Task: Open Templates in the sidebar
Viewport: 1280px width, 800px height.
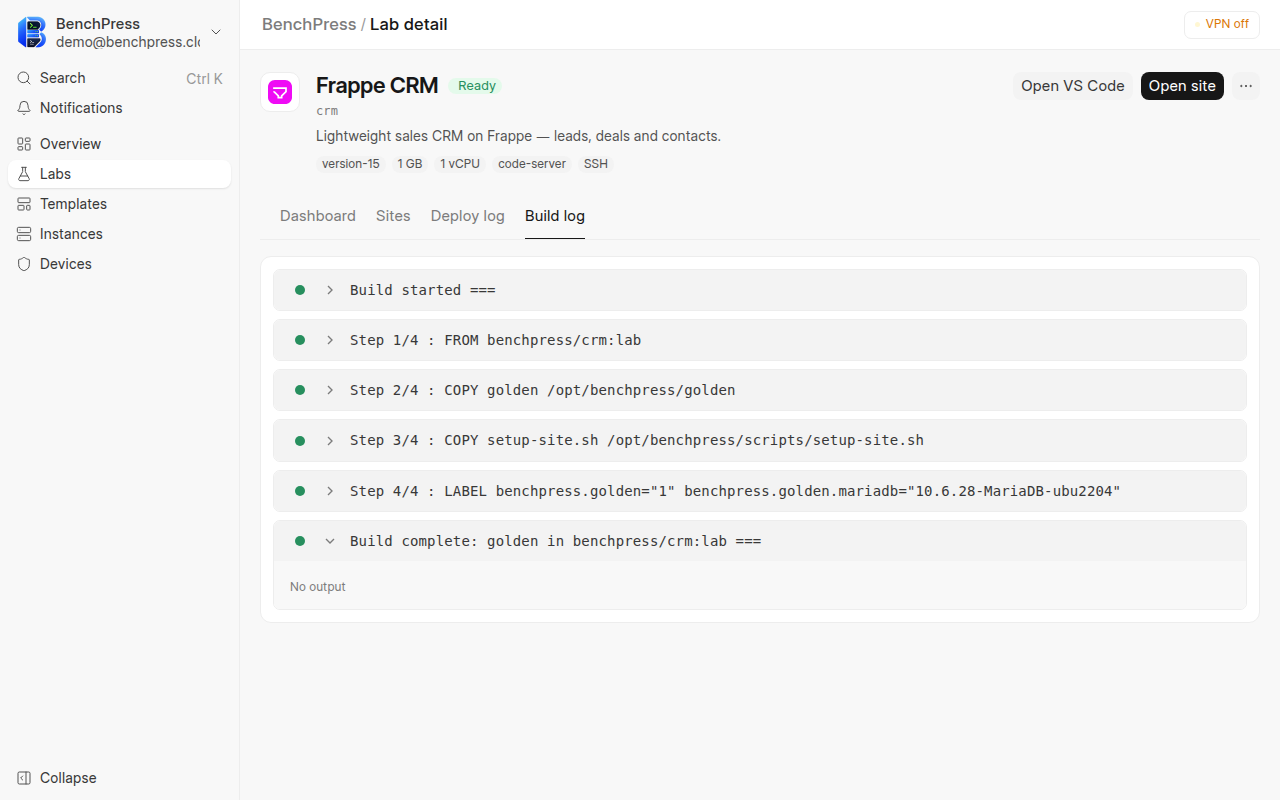Action: click(120, 204)
